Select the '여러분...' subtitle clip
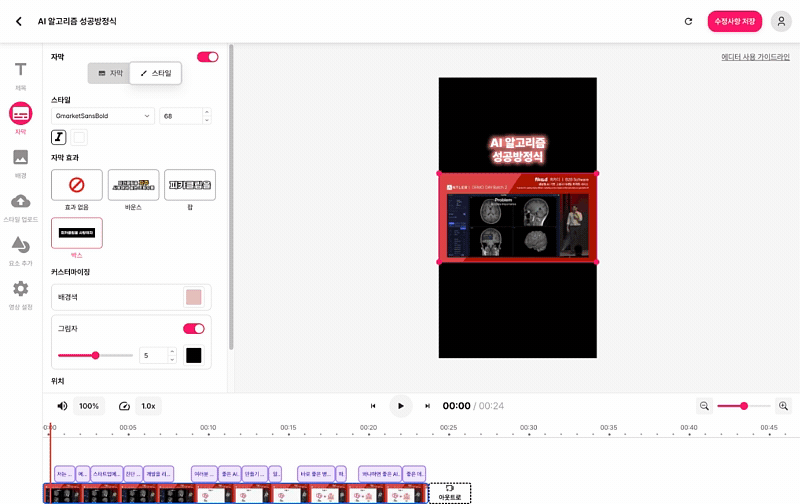Viewport: 800px width, 504px height. click(204, 474)
